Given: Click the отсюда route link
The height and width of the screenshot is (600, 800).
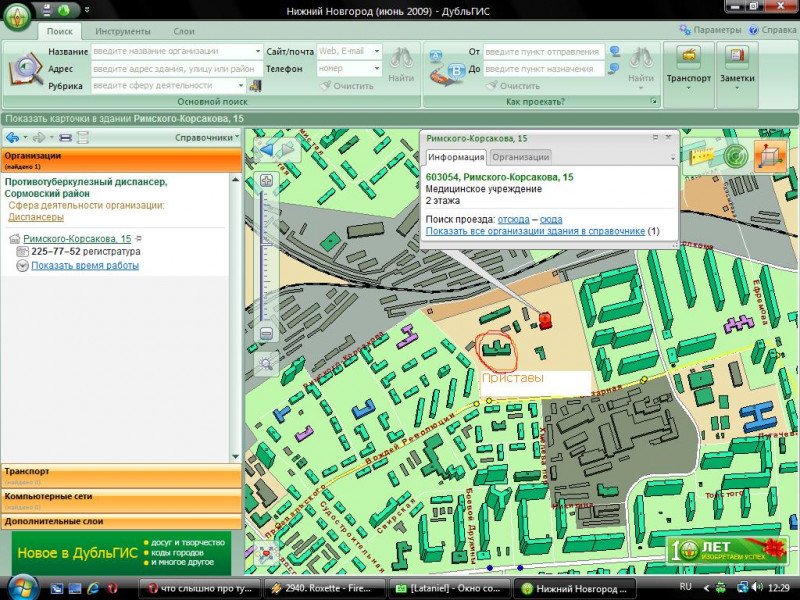Looking at the screenshot, I should [513, 218].
